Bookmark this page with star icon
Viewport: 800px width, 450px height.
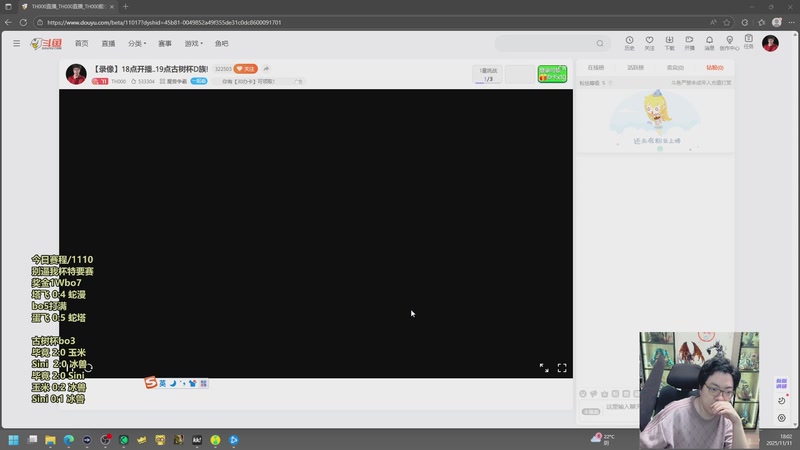coord(727,22)
